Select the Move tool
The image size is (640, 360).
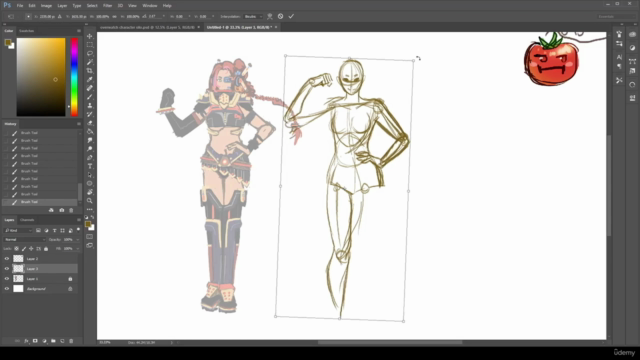90,36
